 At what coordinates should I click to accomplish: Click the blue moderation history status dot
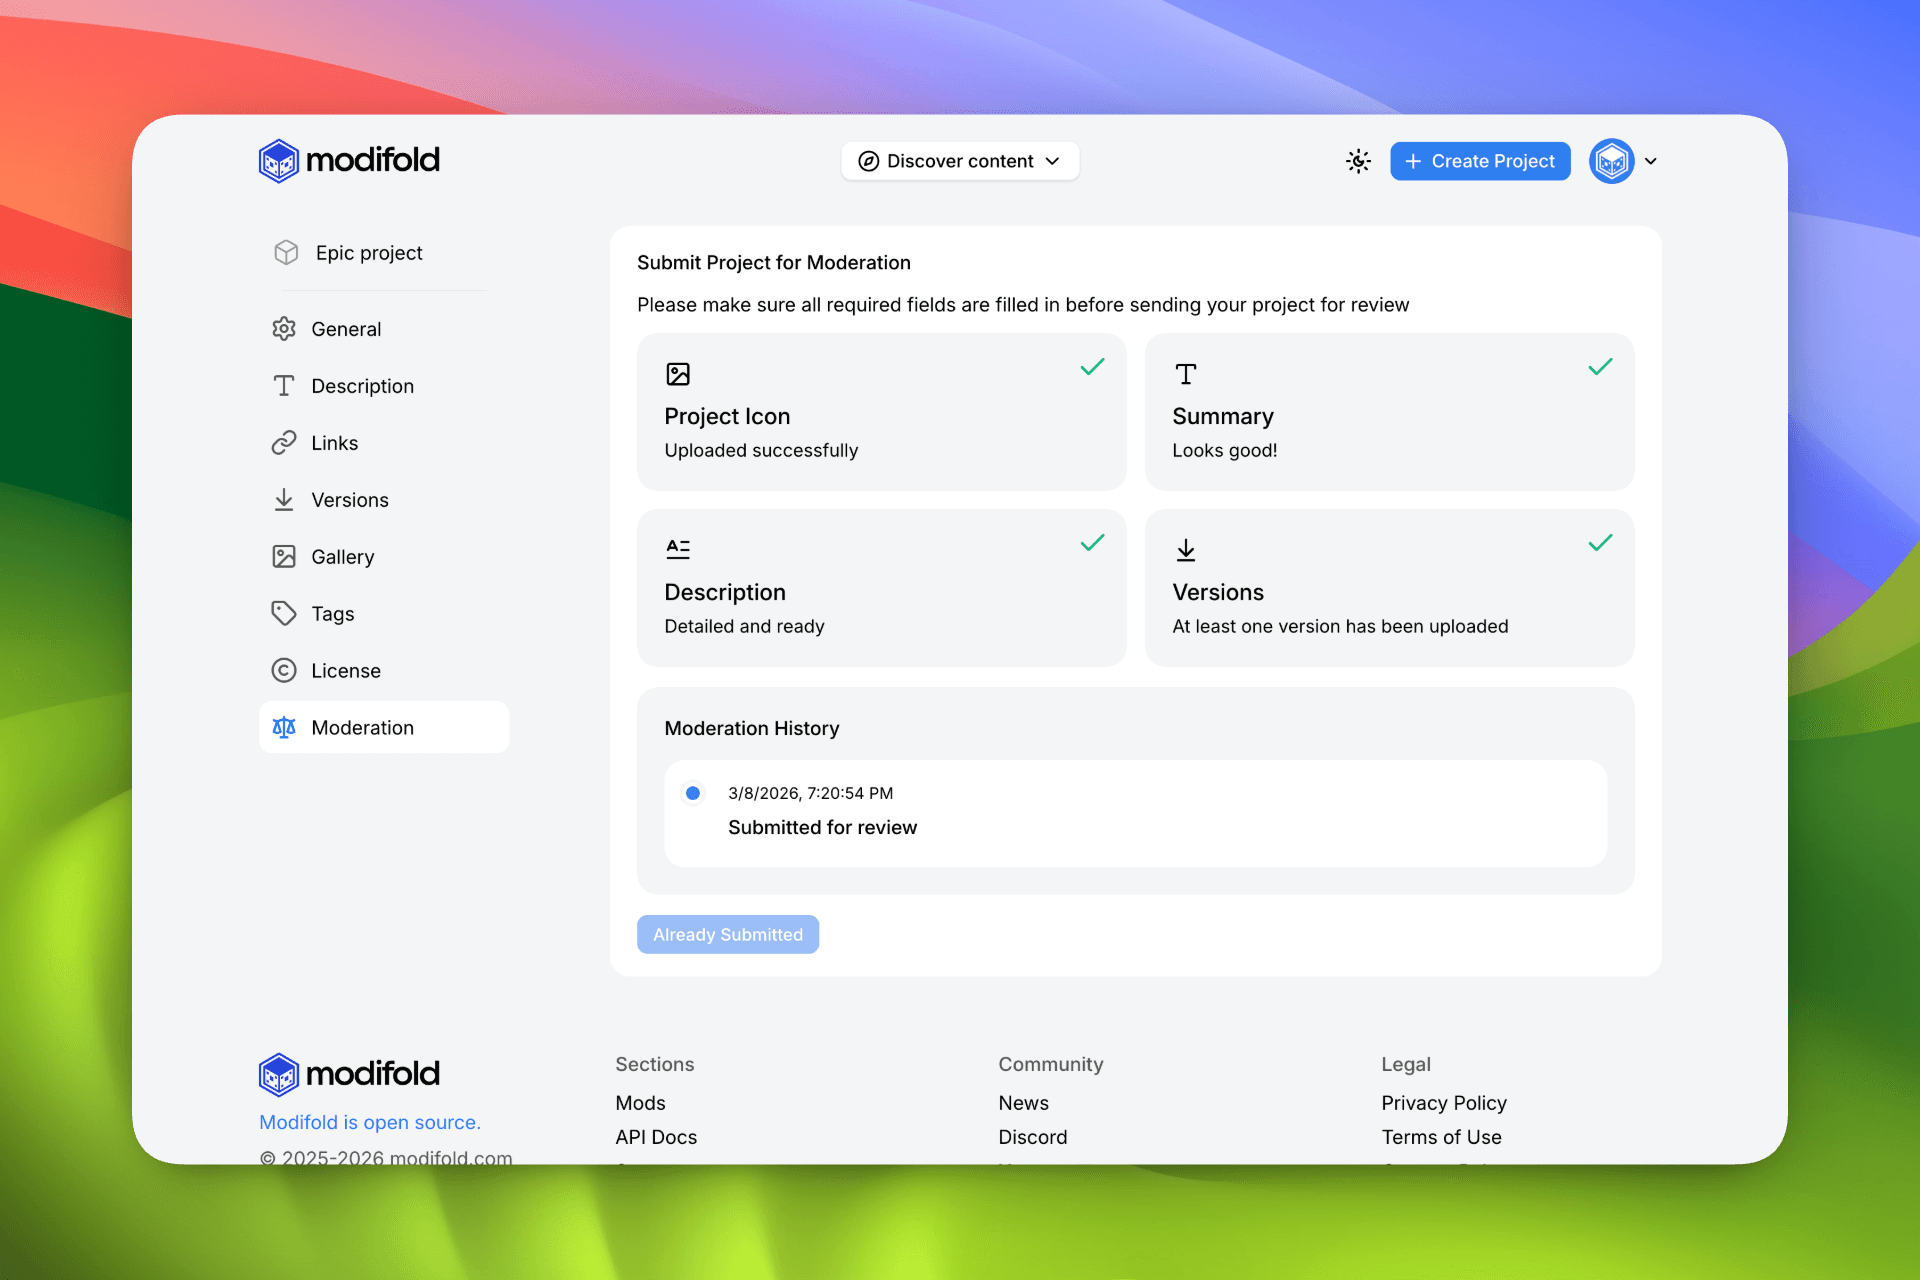click(692, 793)
